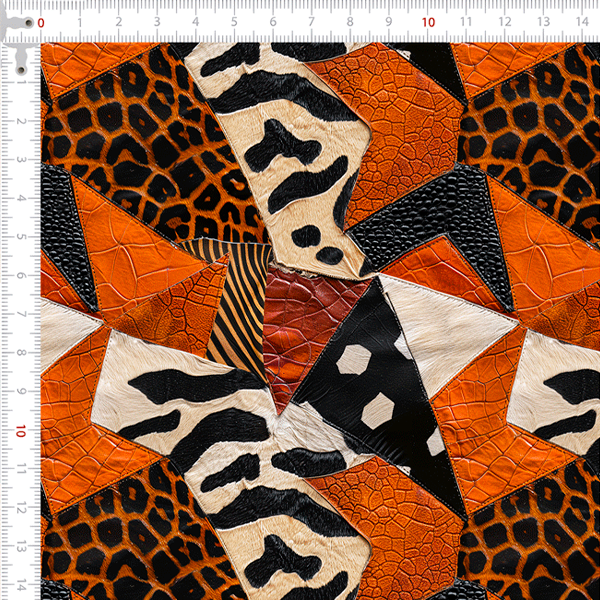Click the red 0 on the top ruler
The image size is (600, 600).
click(x=41, y=23)
